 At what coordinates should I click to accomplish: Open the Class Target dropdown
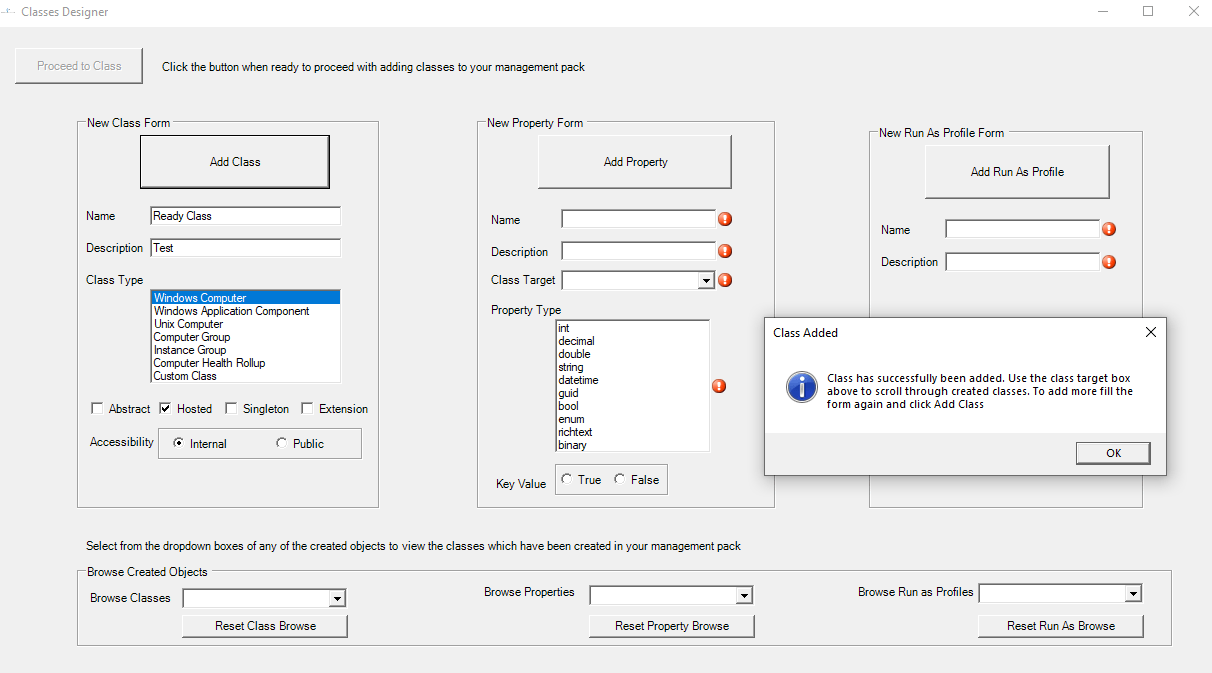pyautogui.click(x=706, y=281)
